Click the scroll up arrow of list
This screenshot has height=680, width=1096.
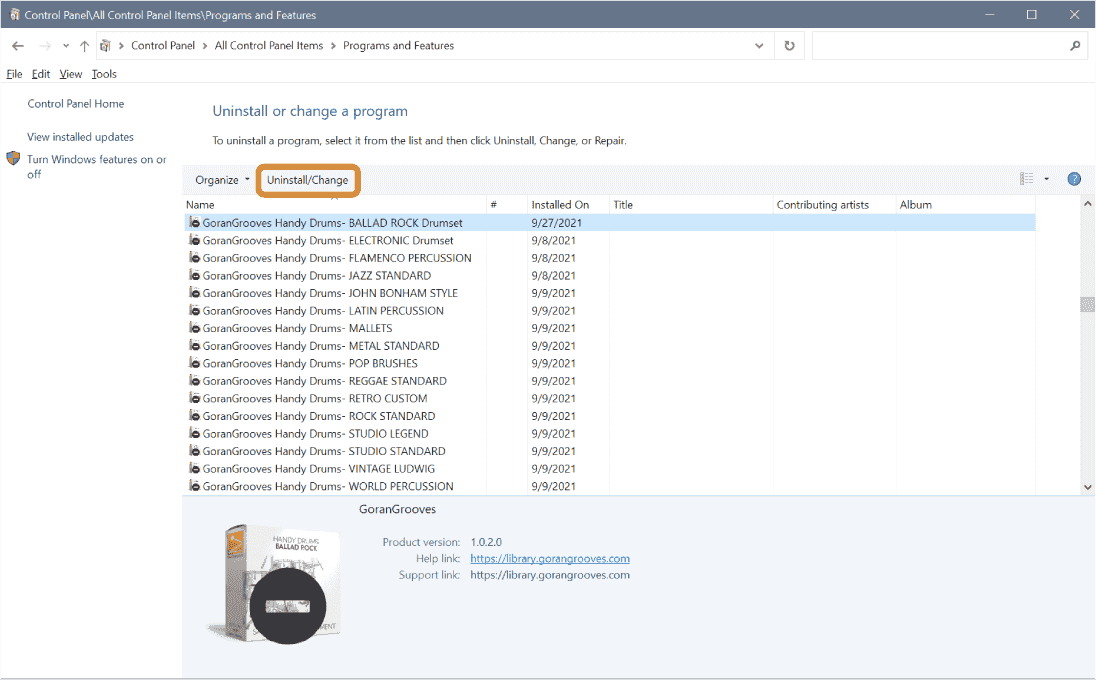pyautogui.click(x=1088, y=204)
